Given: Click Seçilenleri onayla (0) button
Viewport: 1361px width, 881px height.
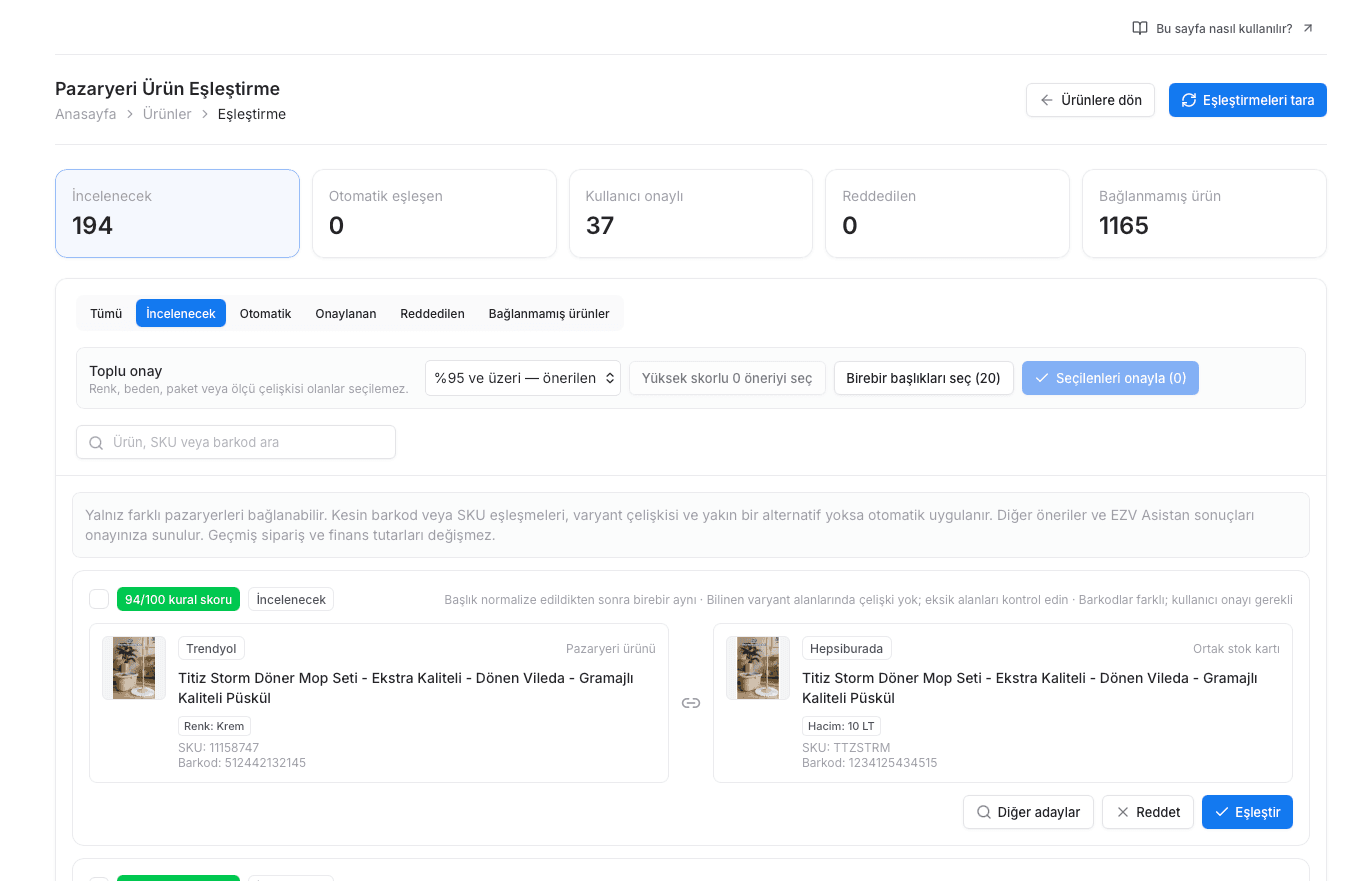Looking at the screenshot, I should (x=1110, y=378).
